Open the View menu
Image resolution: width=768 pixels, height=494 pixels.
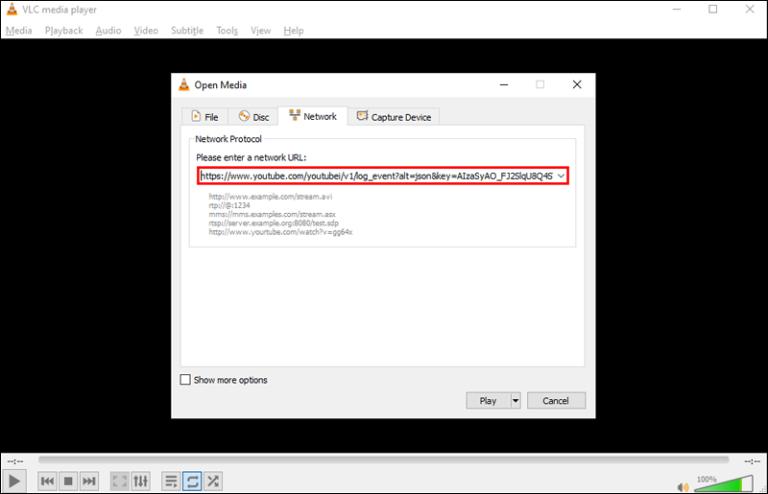click(x=261, y=30)
